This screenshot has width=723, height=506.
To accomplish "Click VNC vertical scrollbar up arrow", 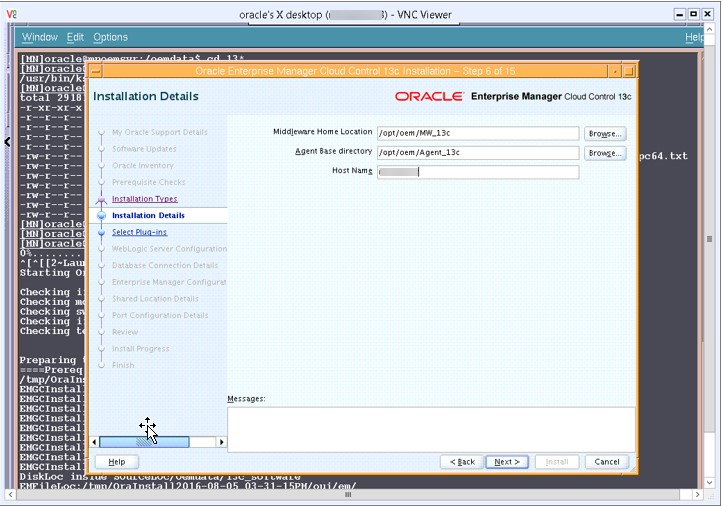I will [x=710, y=30].
